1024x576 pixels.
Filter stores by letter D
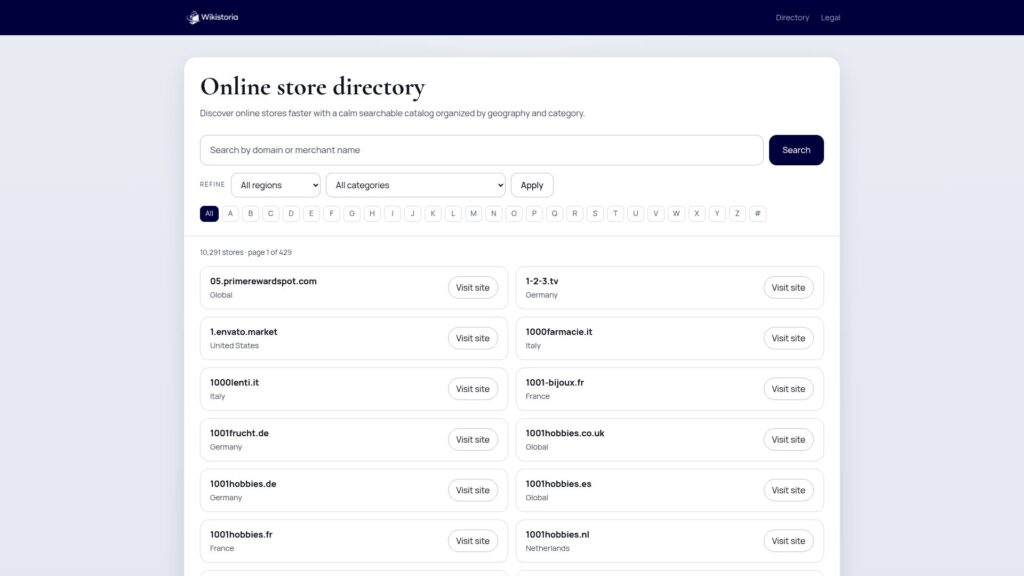291,214
